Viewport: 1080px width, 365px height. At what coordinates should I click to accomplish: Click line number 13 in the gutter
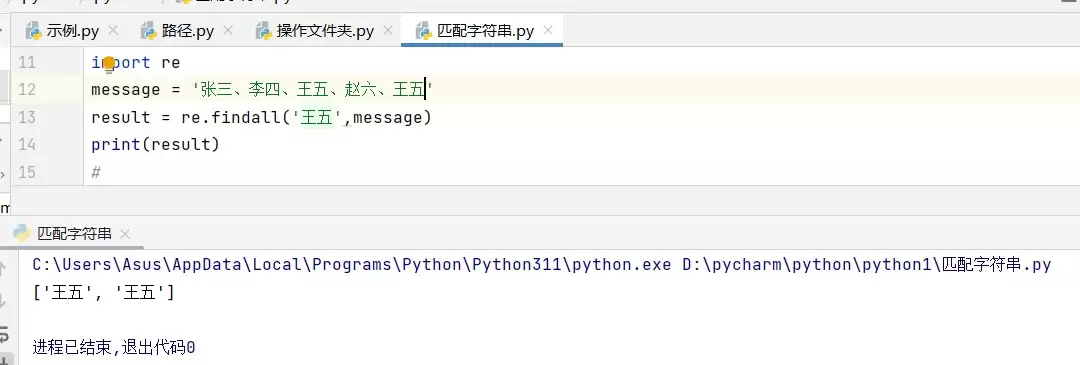click(27, 117)
